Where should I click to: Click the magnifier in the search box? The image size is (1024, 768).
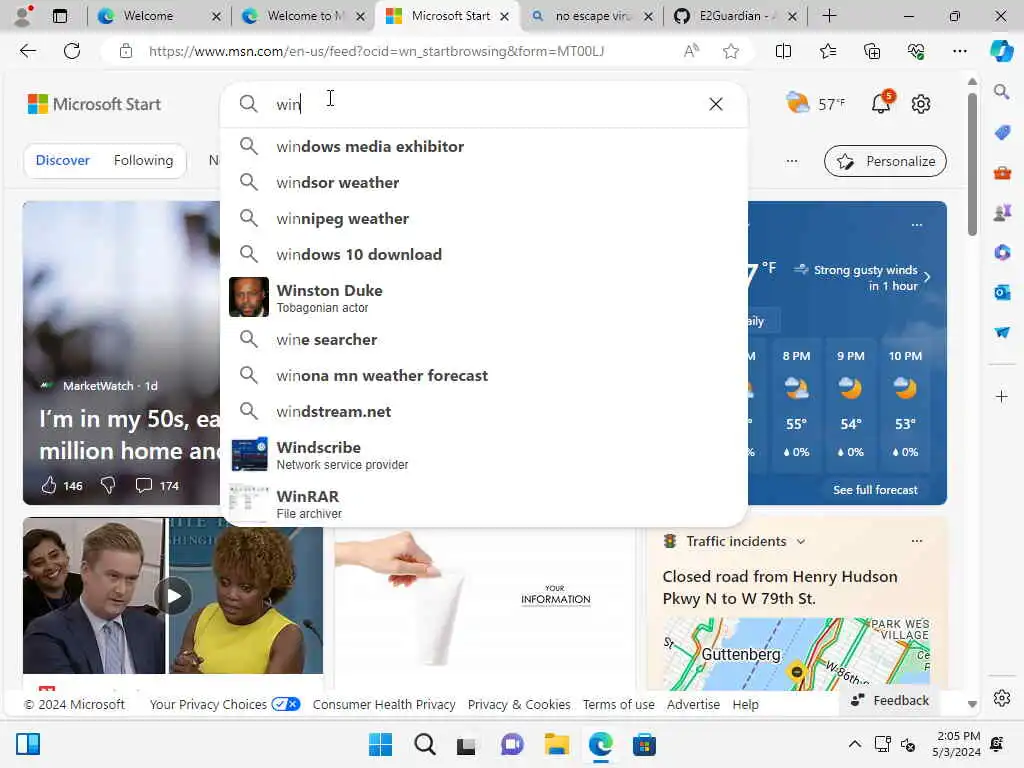point(248,104)
